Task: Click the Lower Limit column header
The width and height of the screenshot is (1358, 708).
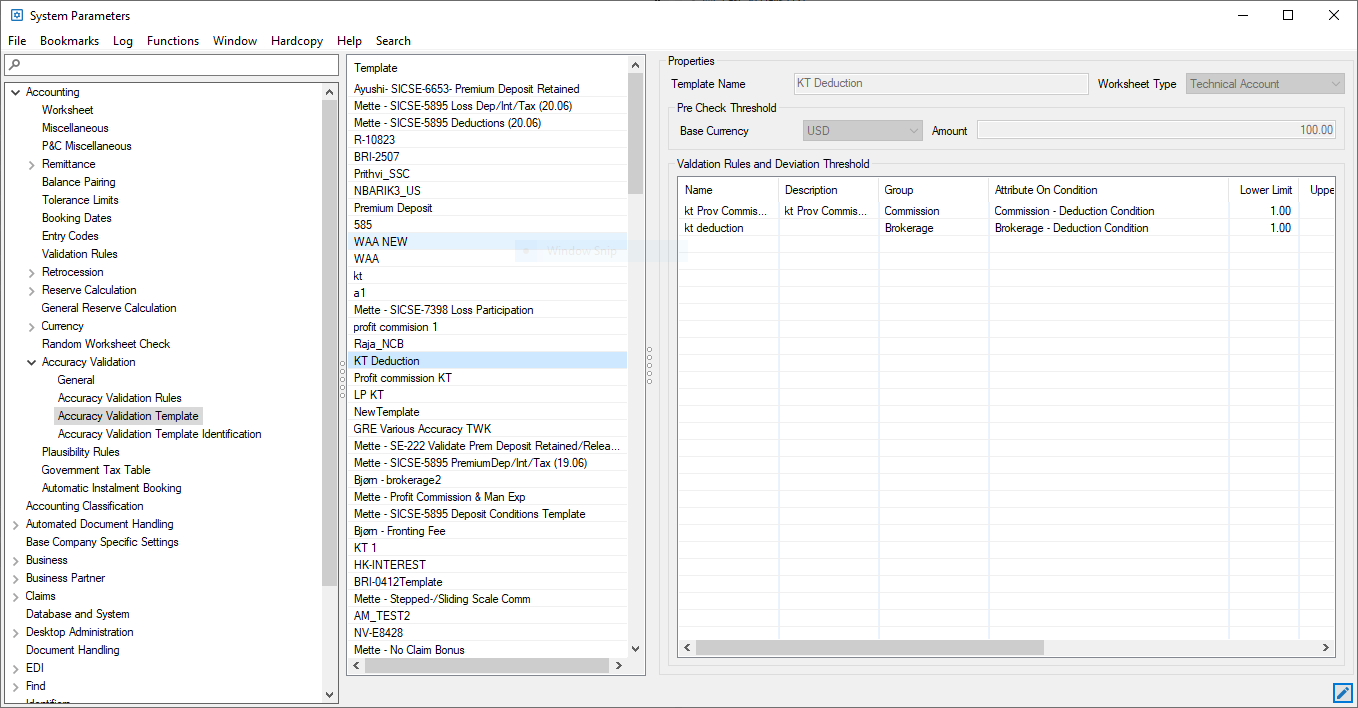Action: coord(1265,190)
